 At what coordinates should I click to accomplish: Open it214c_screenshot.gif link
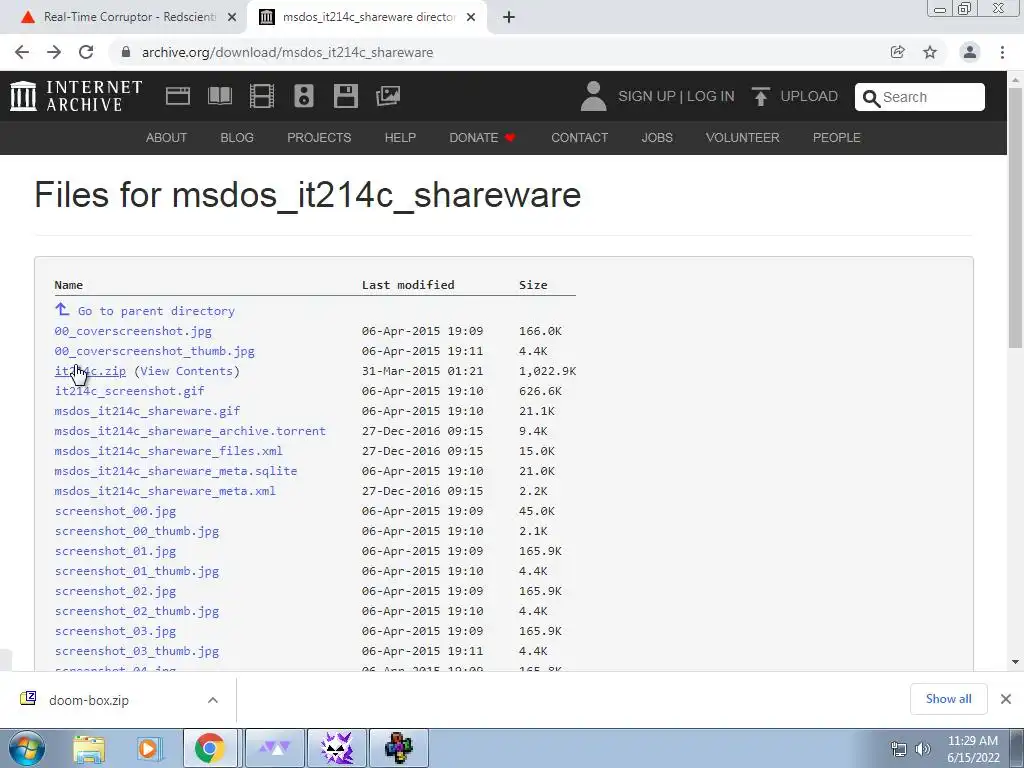(129, 391)
